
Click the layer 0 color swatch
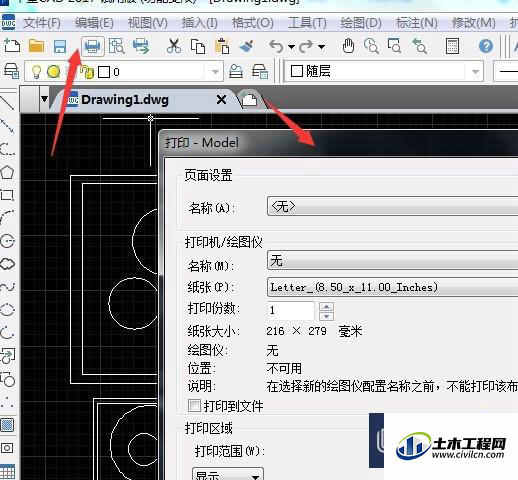(104, 72)
